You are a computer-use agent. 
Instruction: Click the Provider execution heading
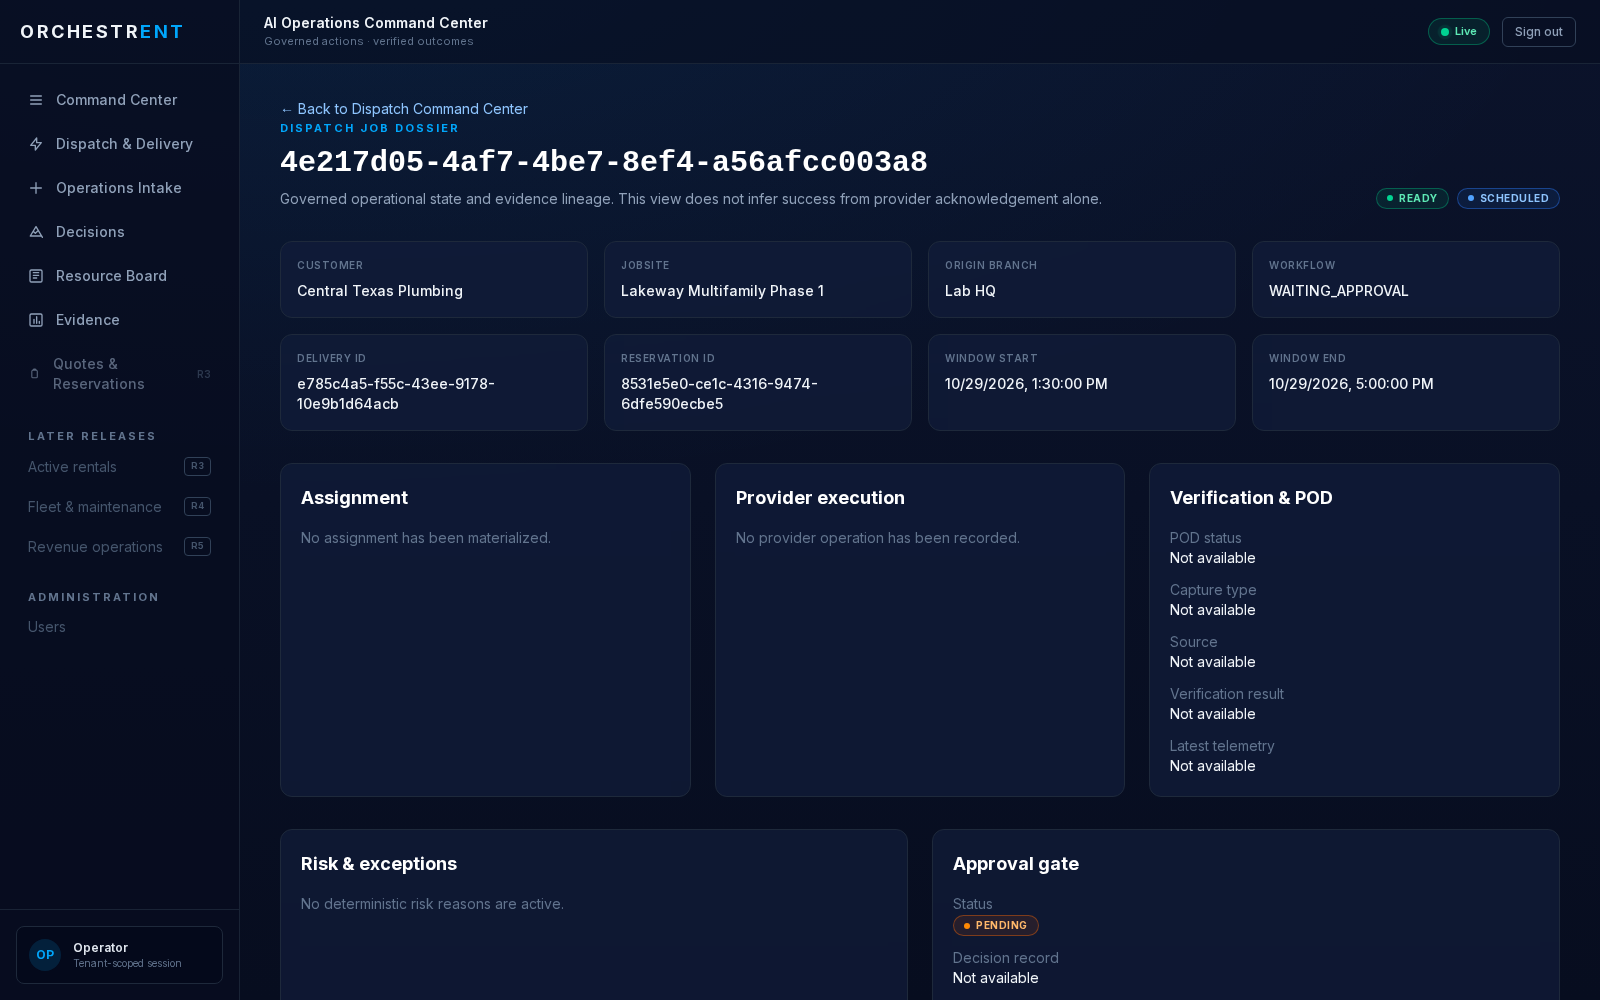[820, 498]
